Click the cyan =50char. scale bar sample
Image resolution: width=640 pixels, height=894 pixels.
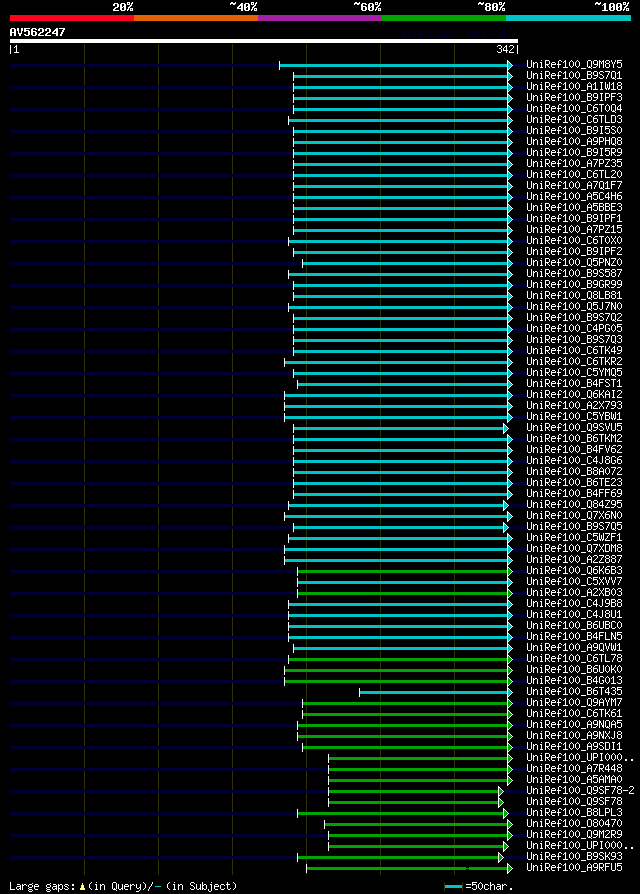point(453,887)
